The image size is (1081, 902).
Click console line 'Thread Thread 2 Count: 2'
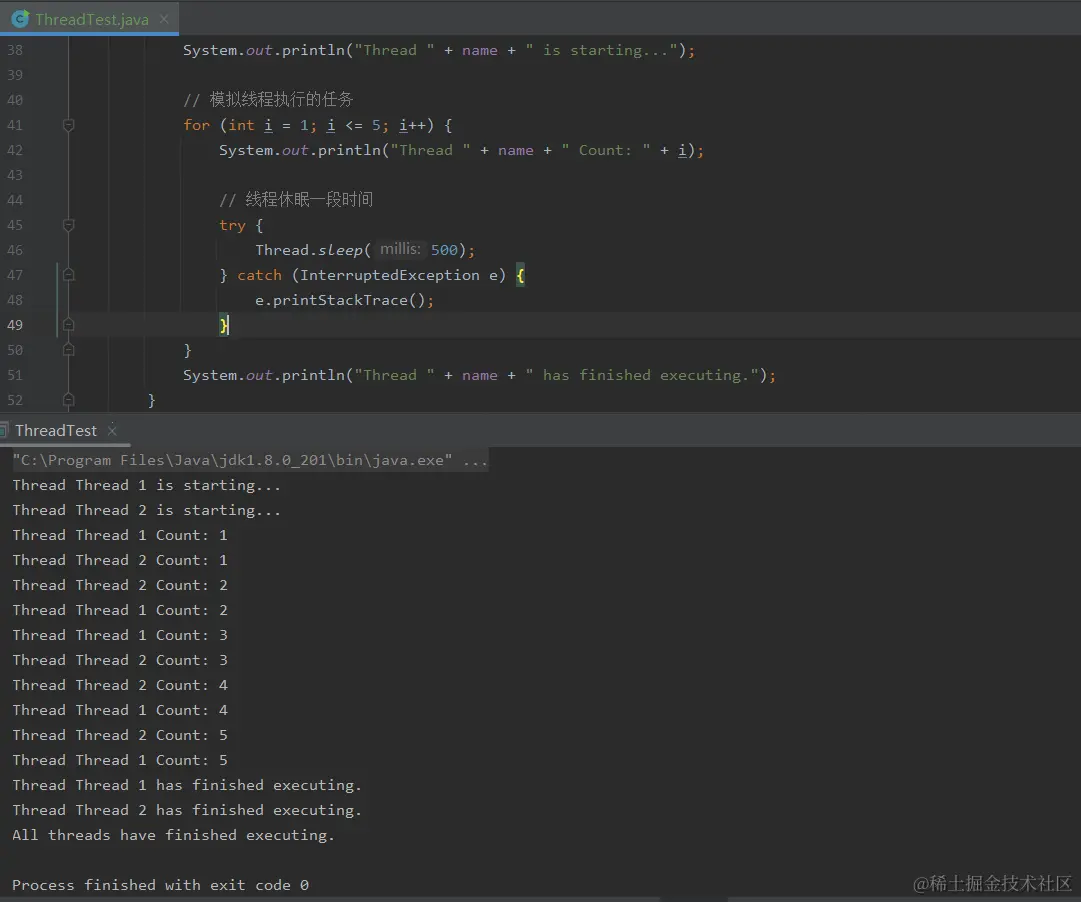click(x=120, y=585)
